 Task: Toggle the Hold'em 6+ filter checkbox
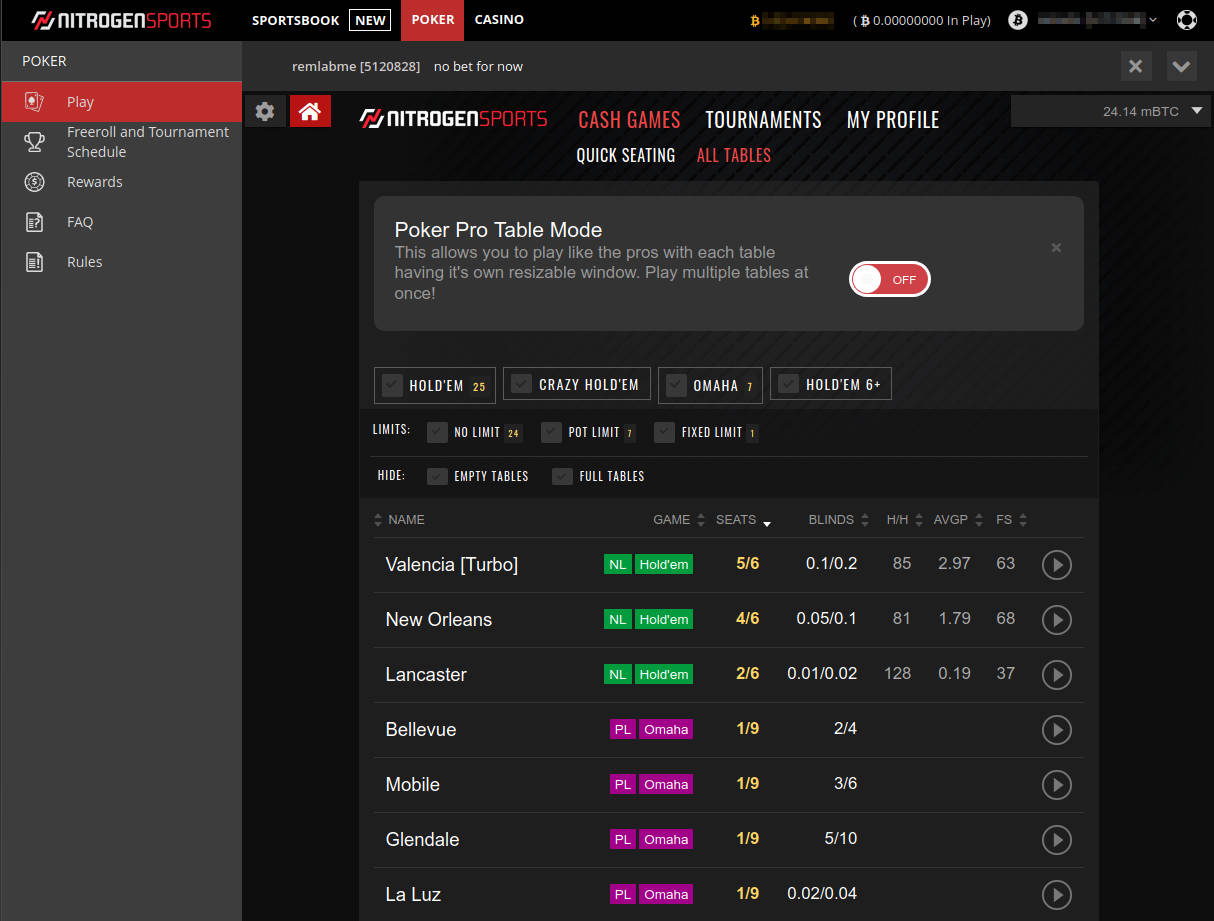789,384
